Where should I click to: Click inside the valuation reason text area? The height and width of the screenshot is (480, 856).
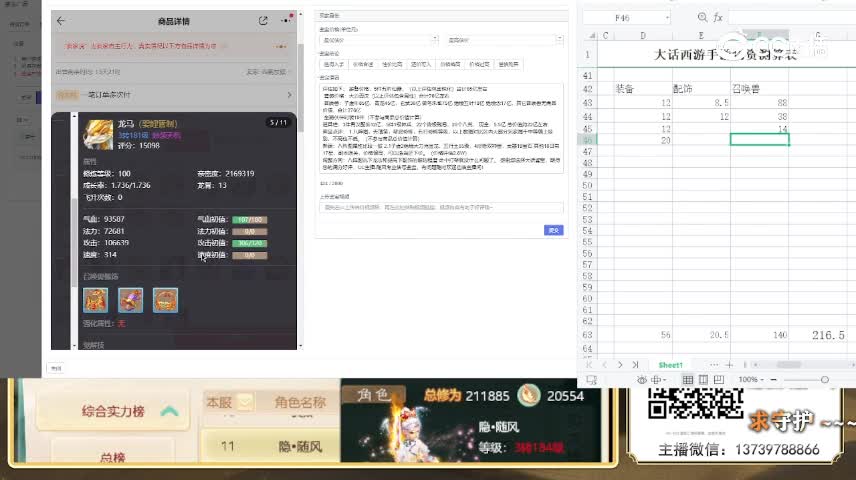441,128
